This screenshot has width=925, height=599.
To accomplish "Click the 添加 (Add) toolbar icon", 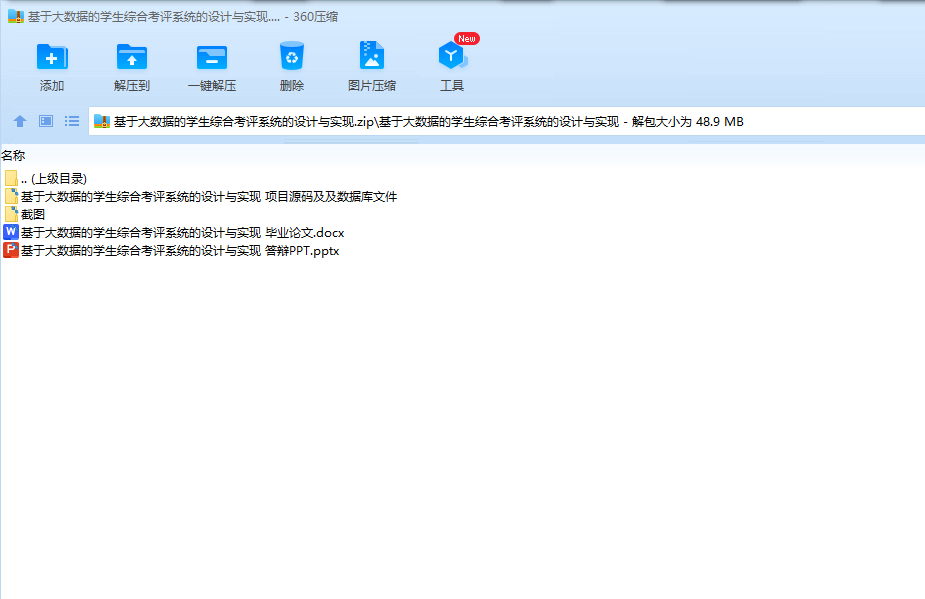I will (x=52, y=57).
